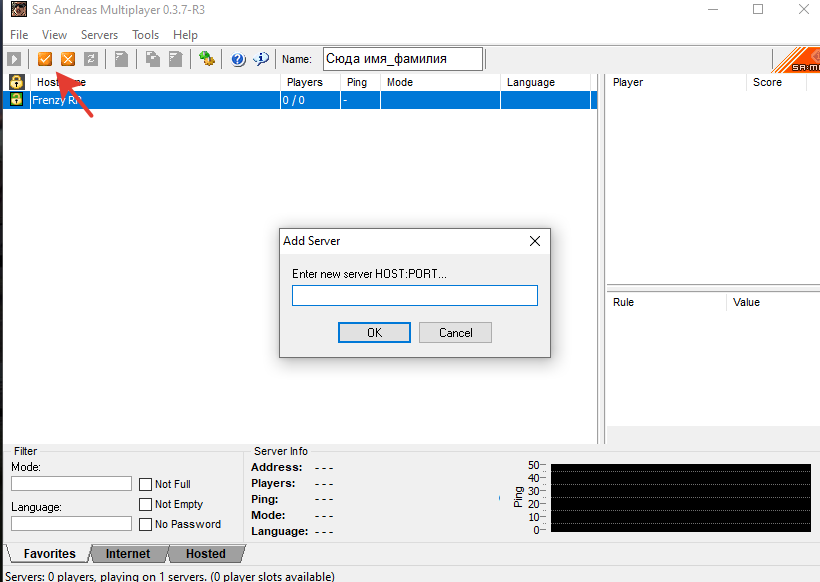Click Cancel in Add Server dialog

(455, 333)
